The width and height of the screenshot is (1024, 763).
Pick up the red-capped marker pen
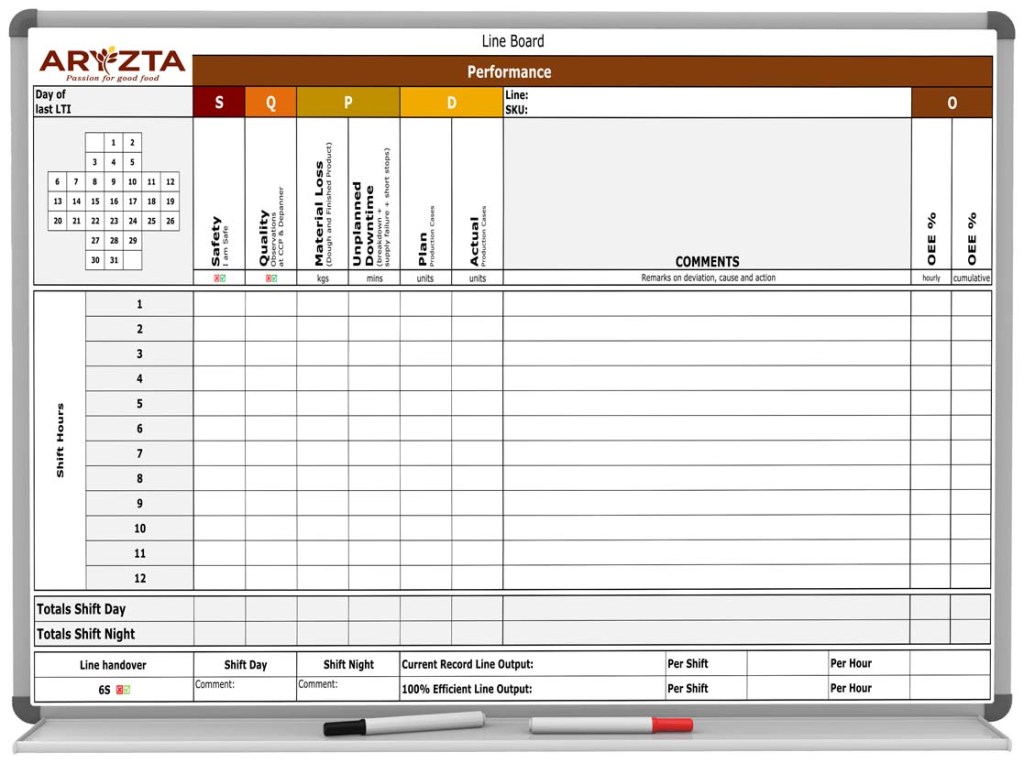tap(611, 725)
